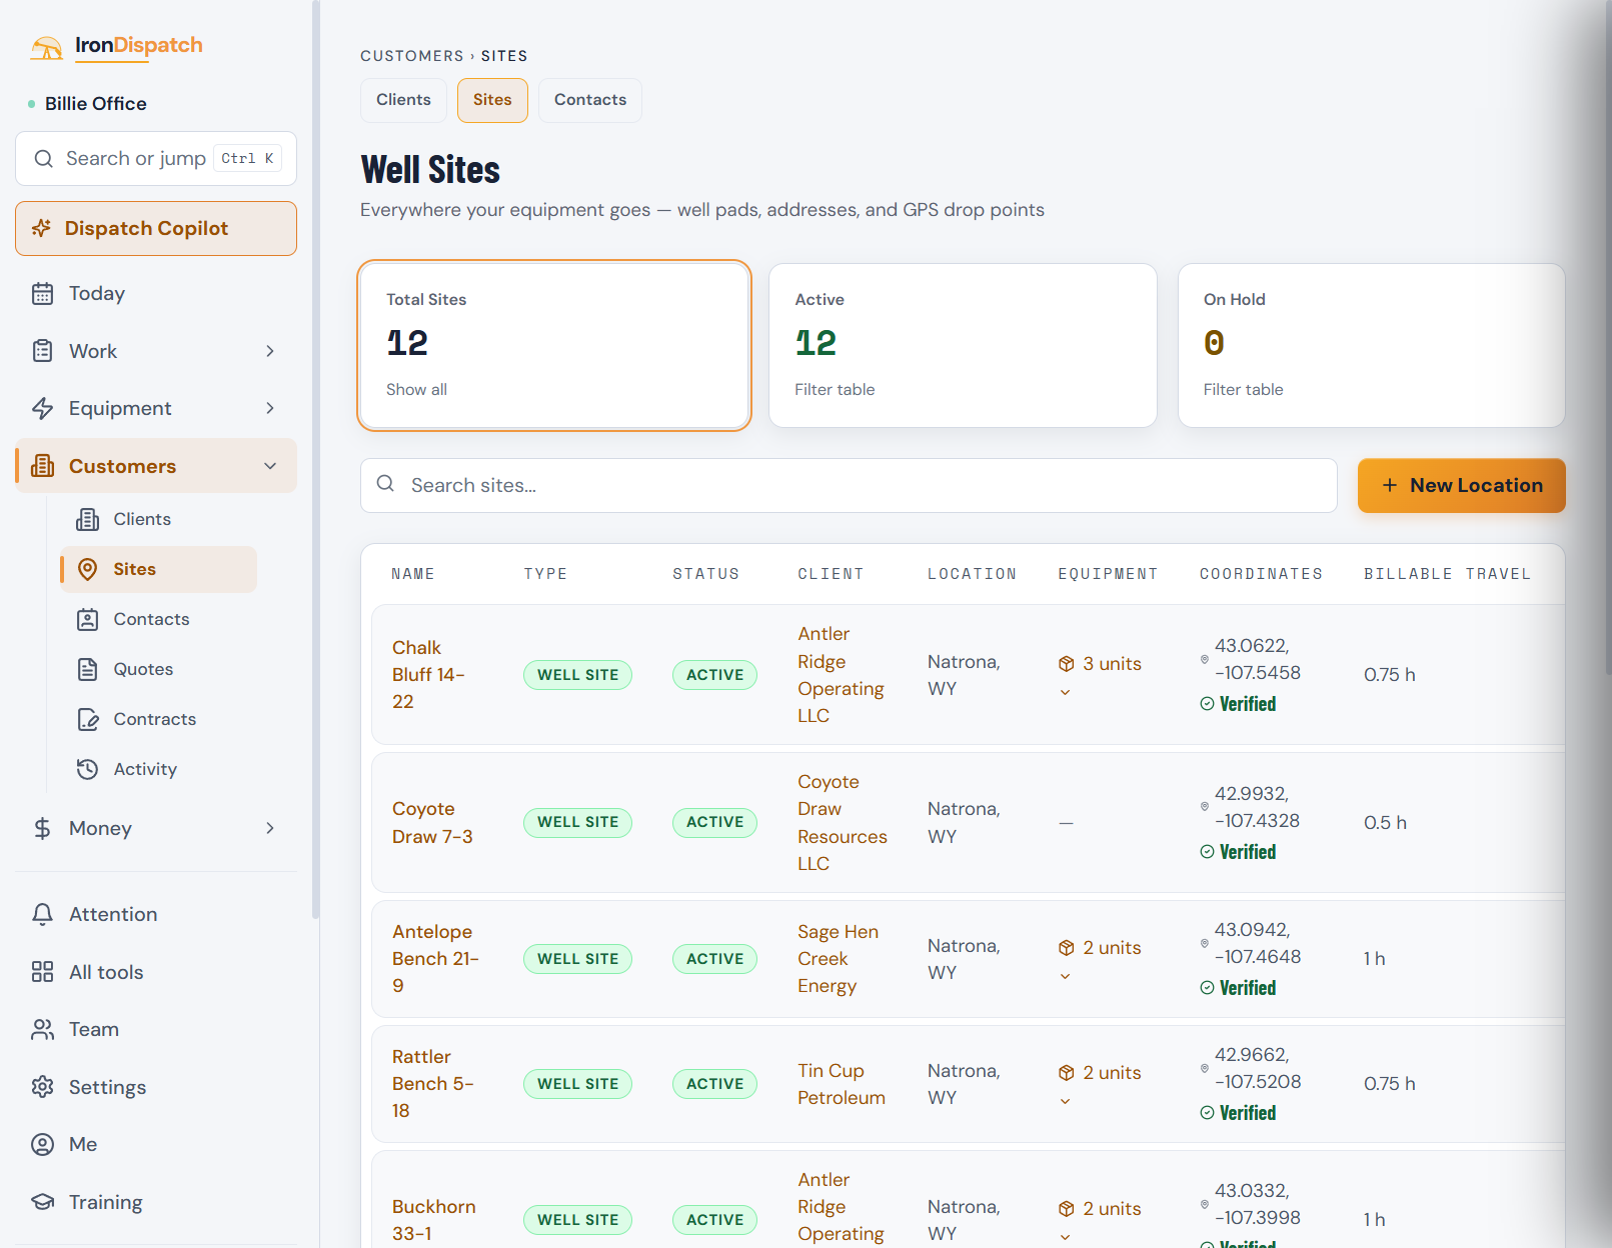Open client Tin Cup Petroleum
The width and height of the screenshot is (1612, 1248).
click(x=841, y=1084)
